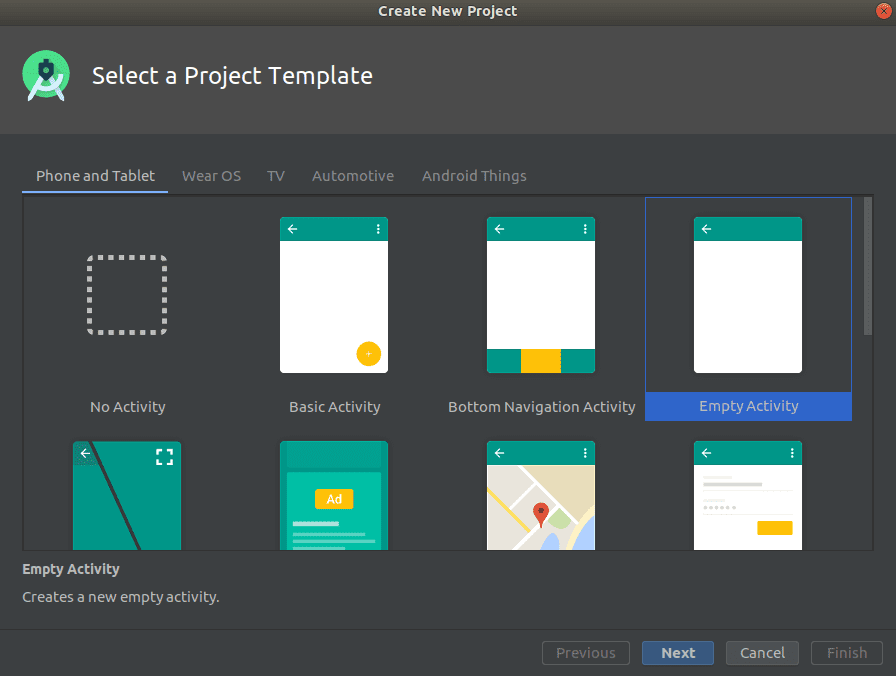Click the No Activity label text
Image resolution: width=896 pixels, height=676 pixels.
pos(127,407)
